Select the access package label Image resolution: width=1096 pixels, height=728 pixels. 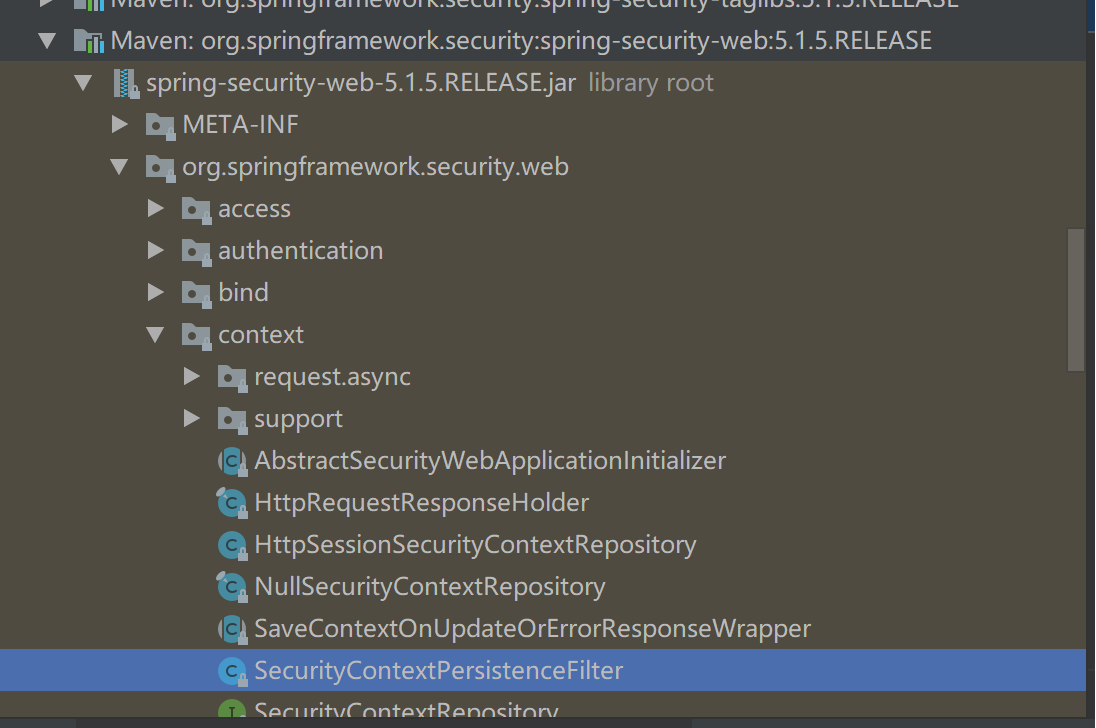254,209
